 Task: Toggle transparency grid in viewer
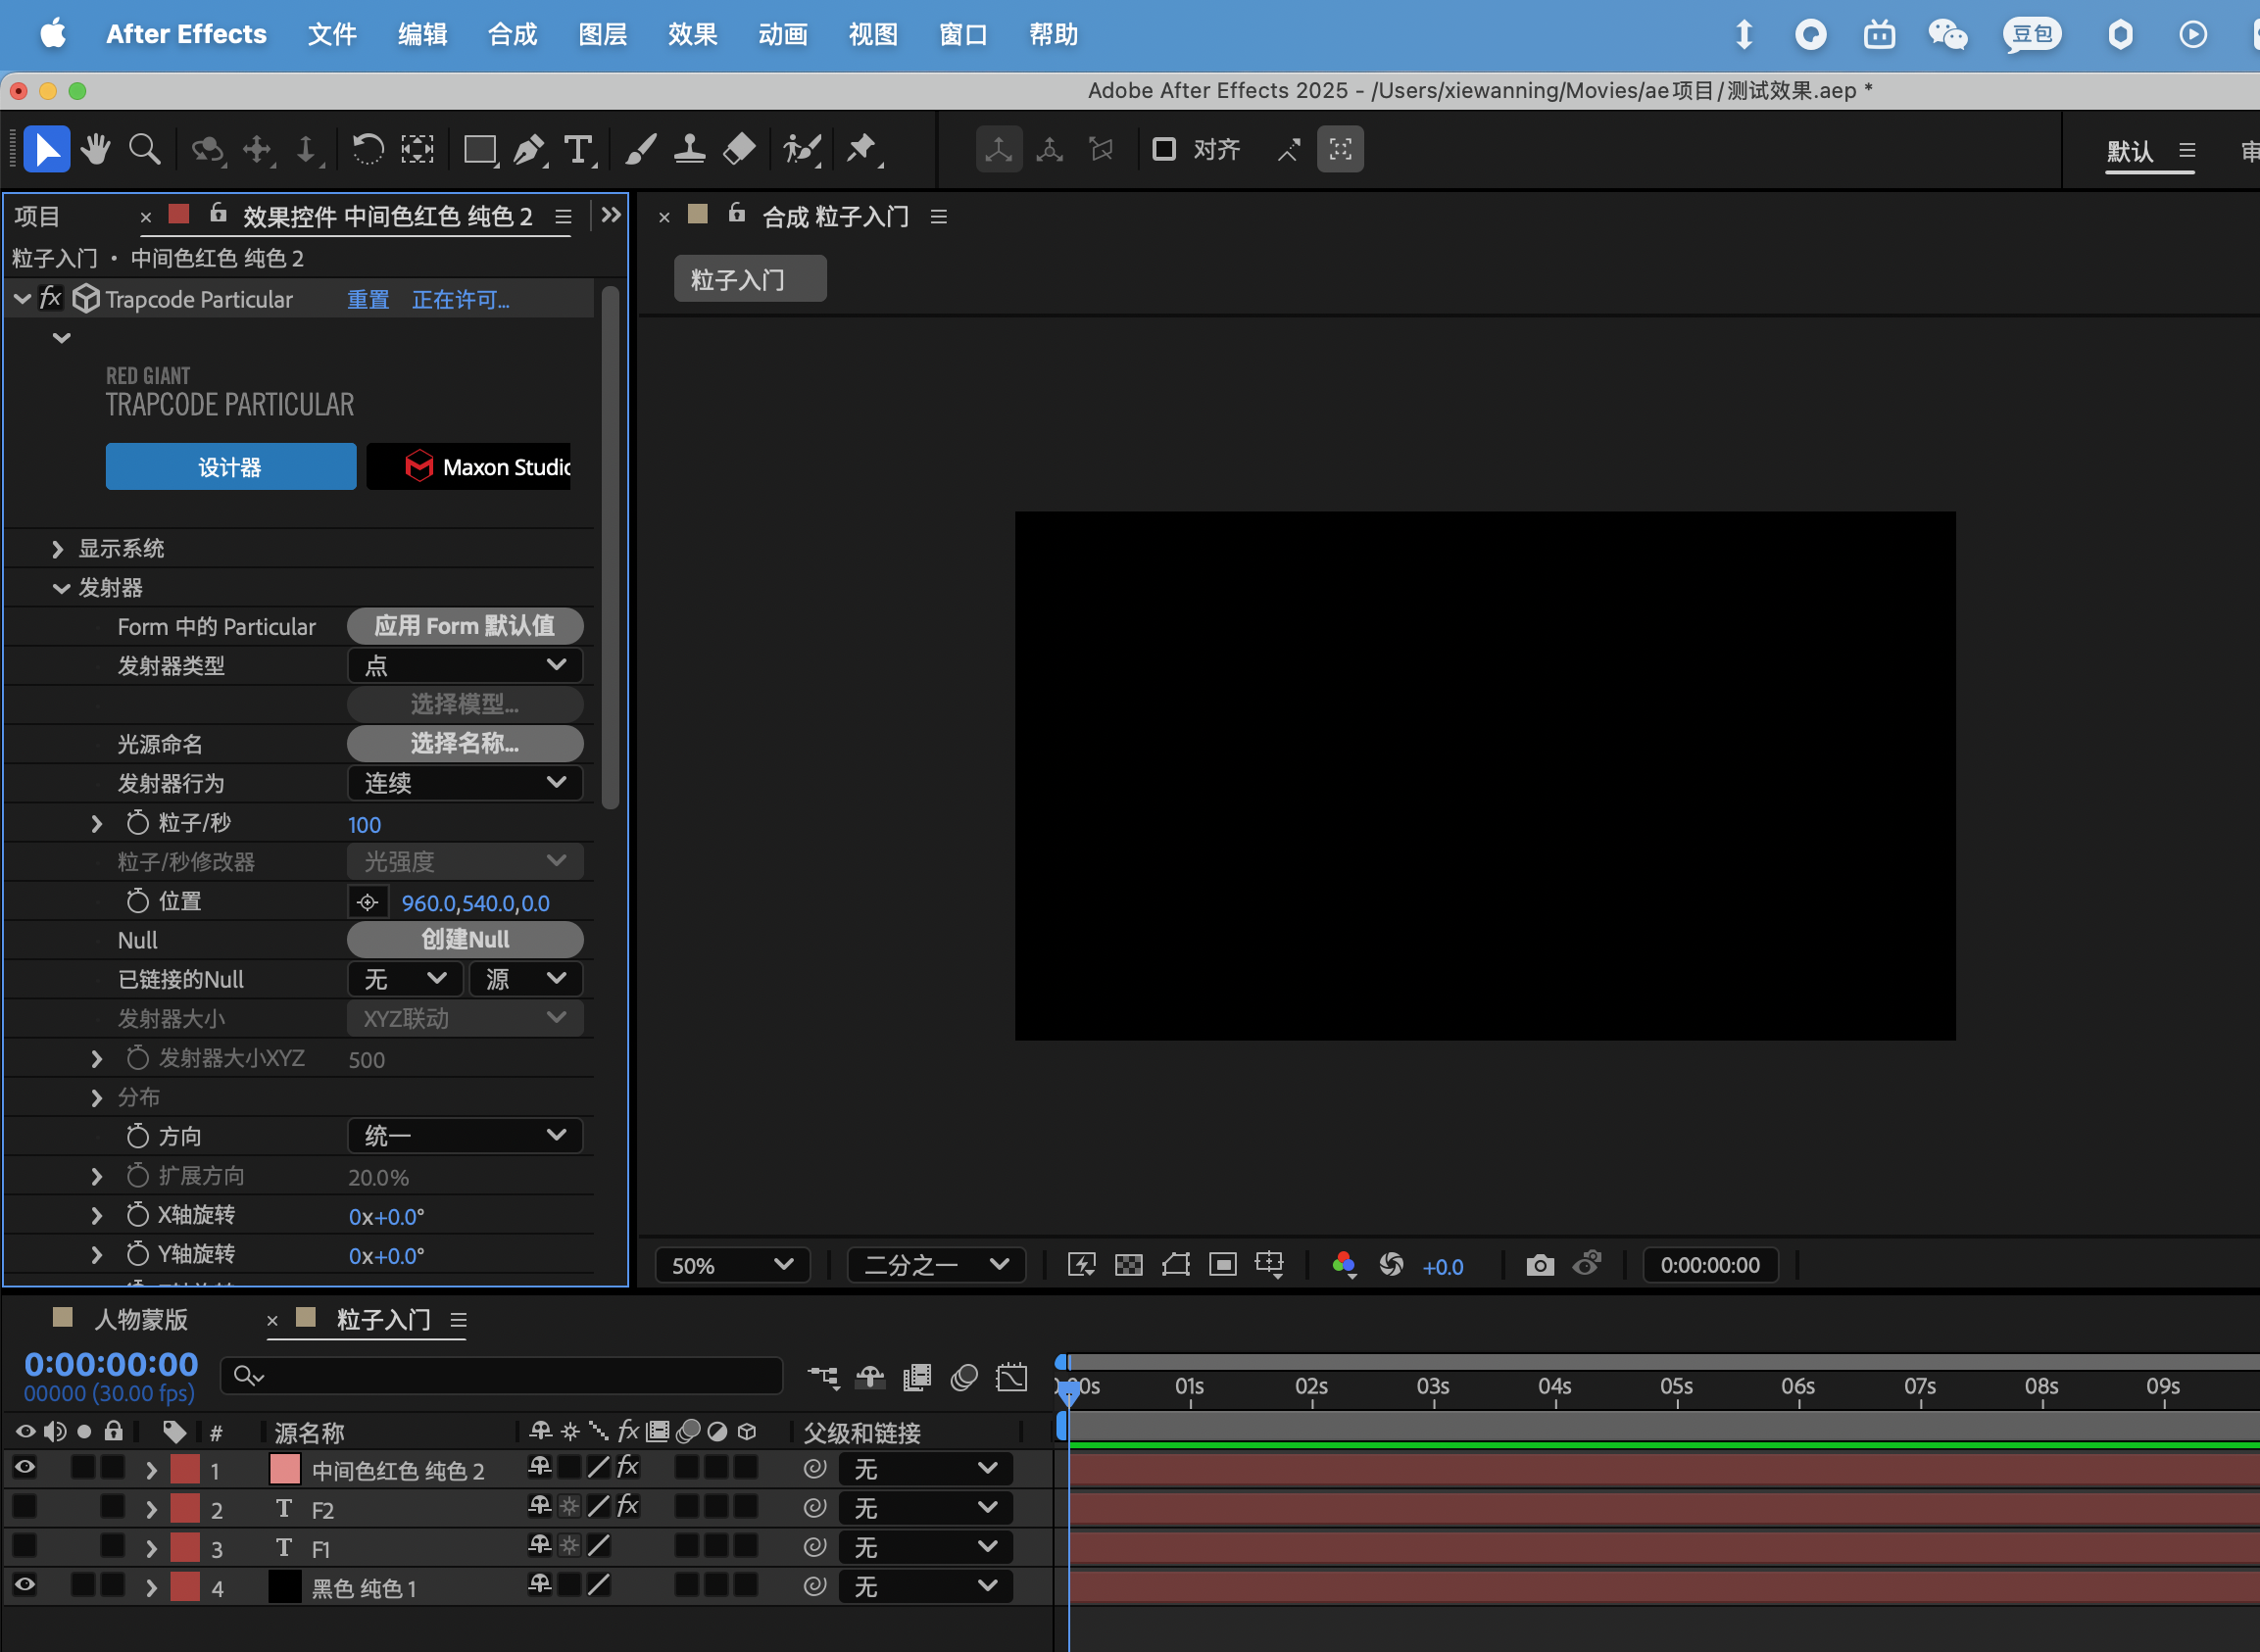click(1129, 1265)
